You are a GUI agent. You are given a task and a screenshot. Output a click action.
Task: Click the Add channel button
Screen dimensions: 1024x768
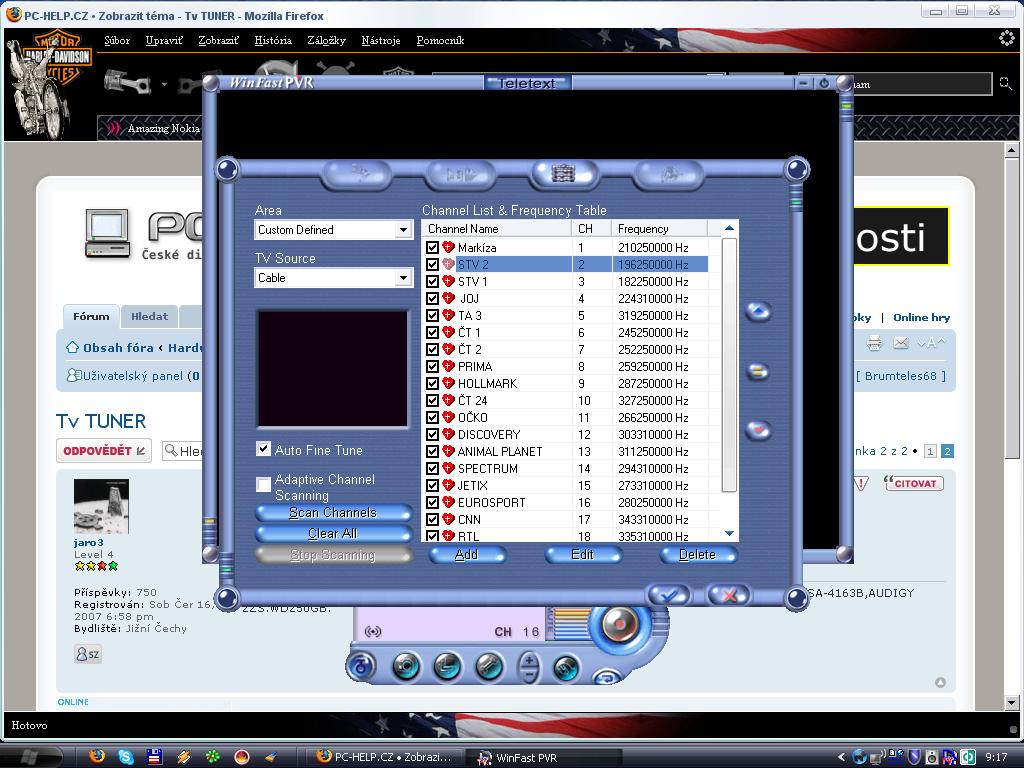click(466, 554)
